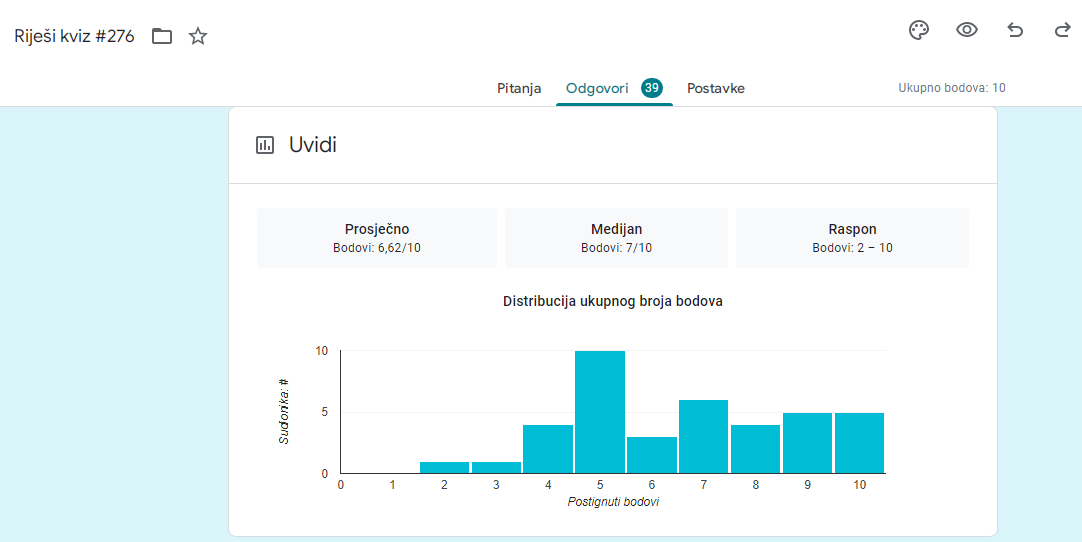Click the tallest bar at score 5

tap(600, 412)
